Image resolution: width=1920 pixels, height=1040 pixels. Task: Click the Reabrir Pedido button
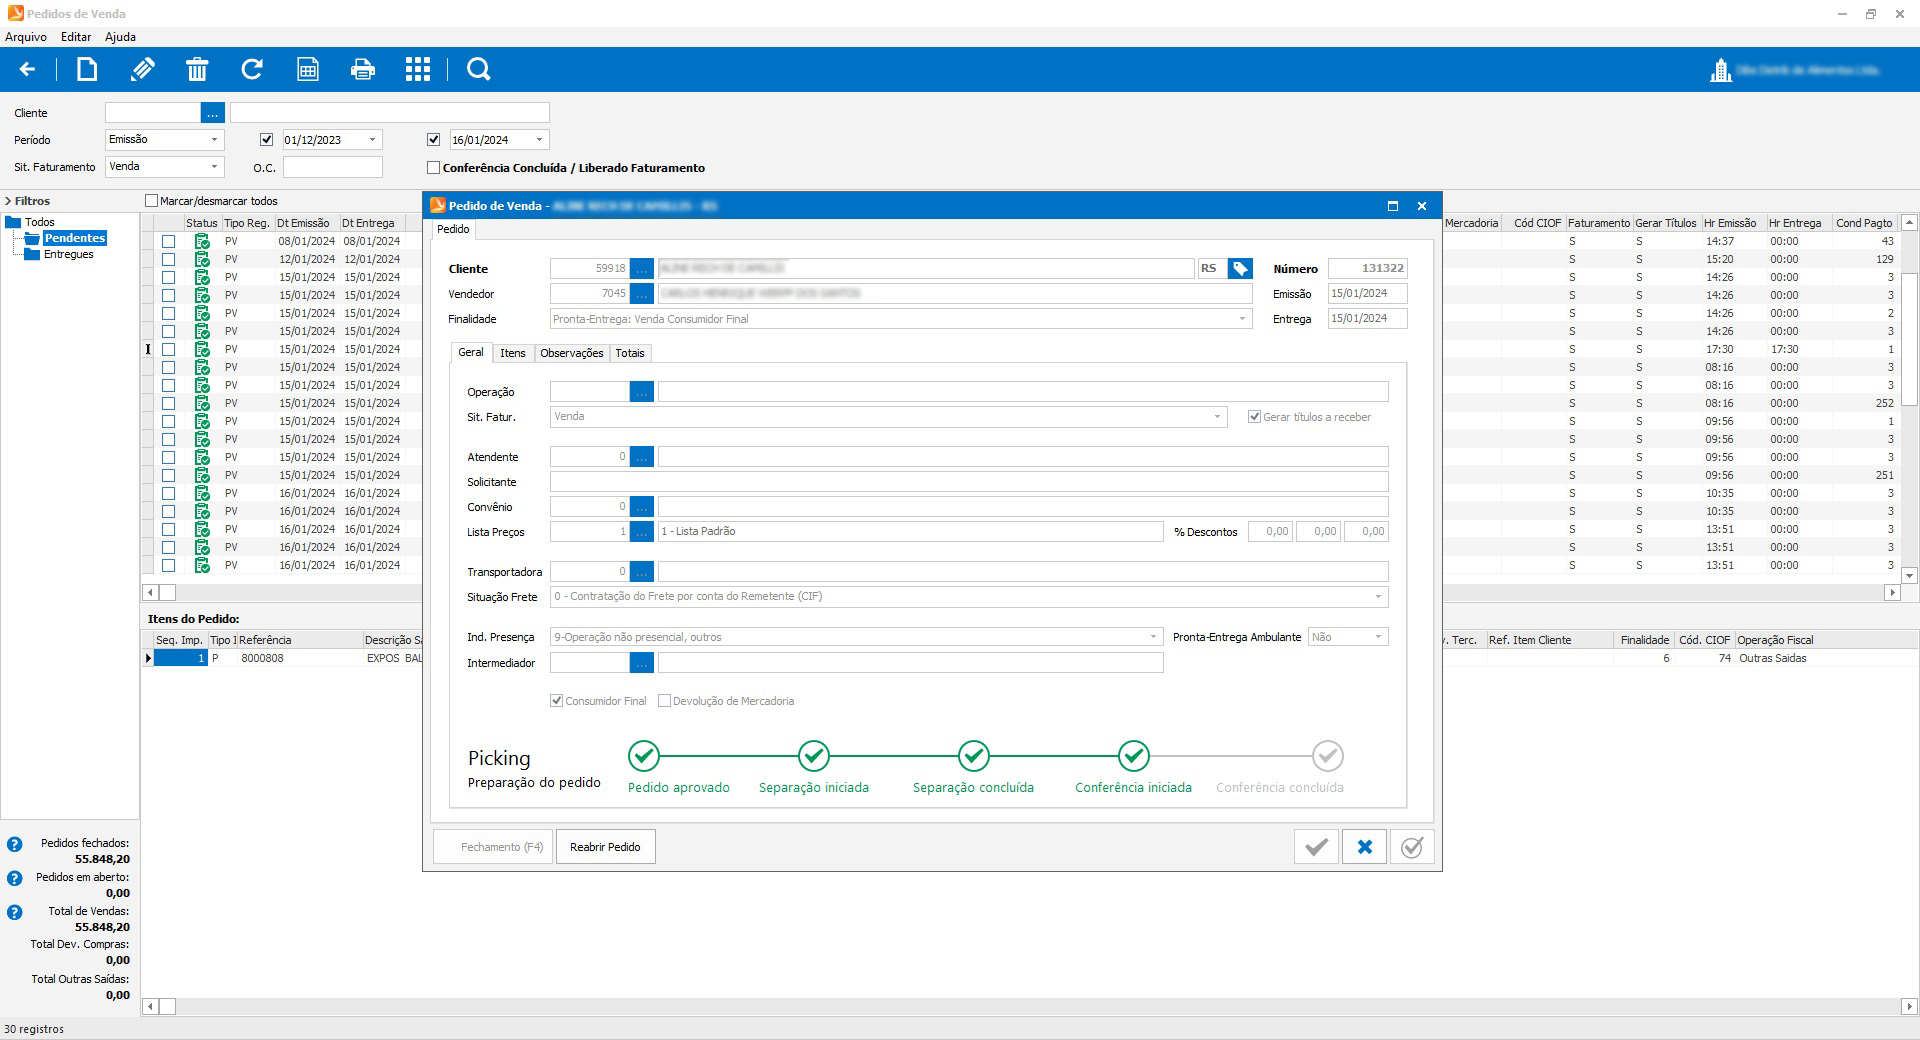click(605, 847)
